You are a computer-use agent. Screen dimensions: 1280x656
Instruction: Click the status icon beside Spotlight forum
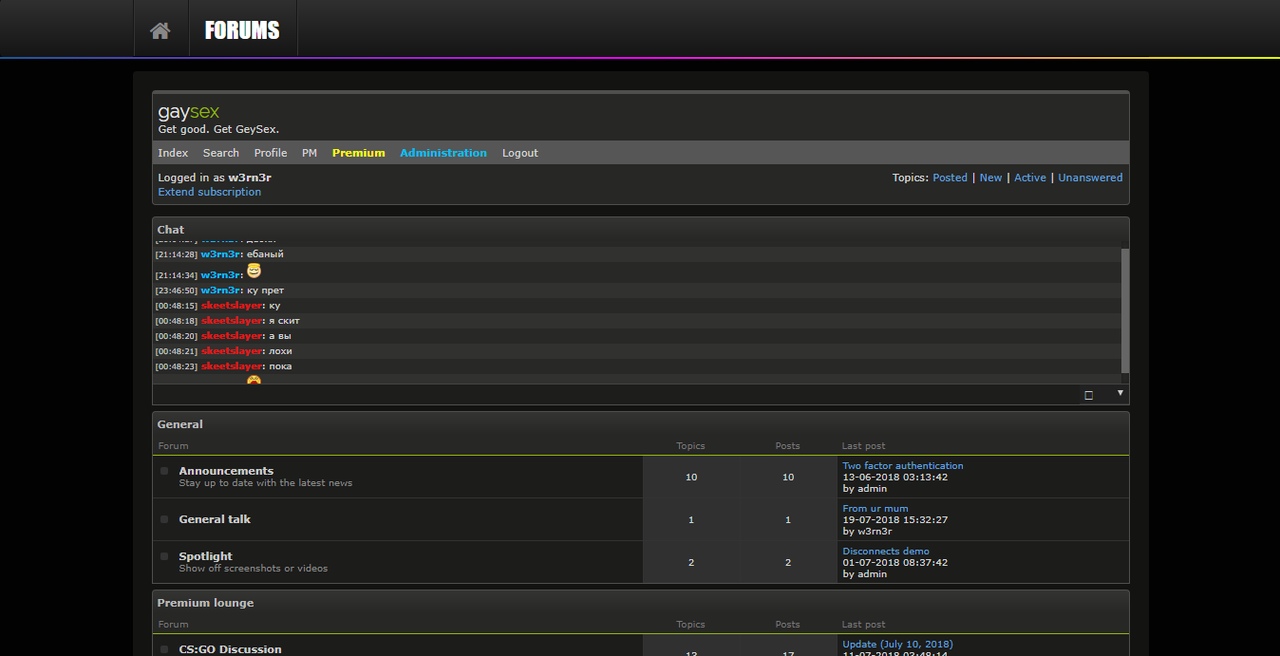pyautogui.click(x=165, y=556)
